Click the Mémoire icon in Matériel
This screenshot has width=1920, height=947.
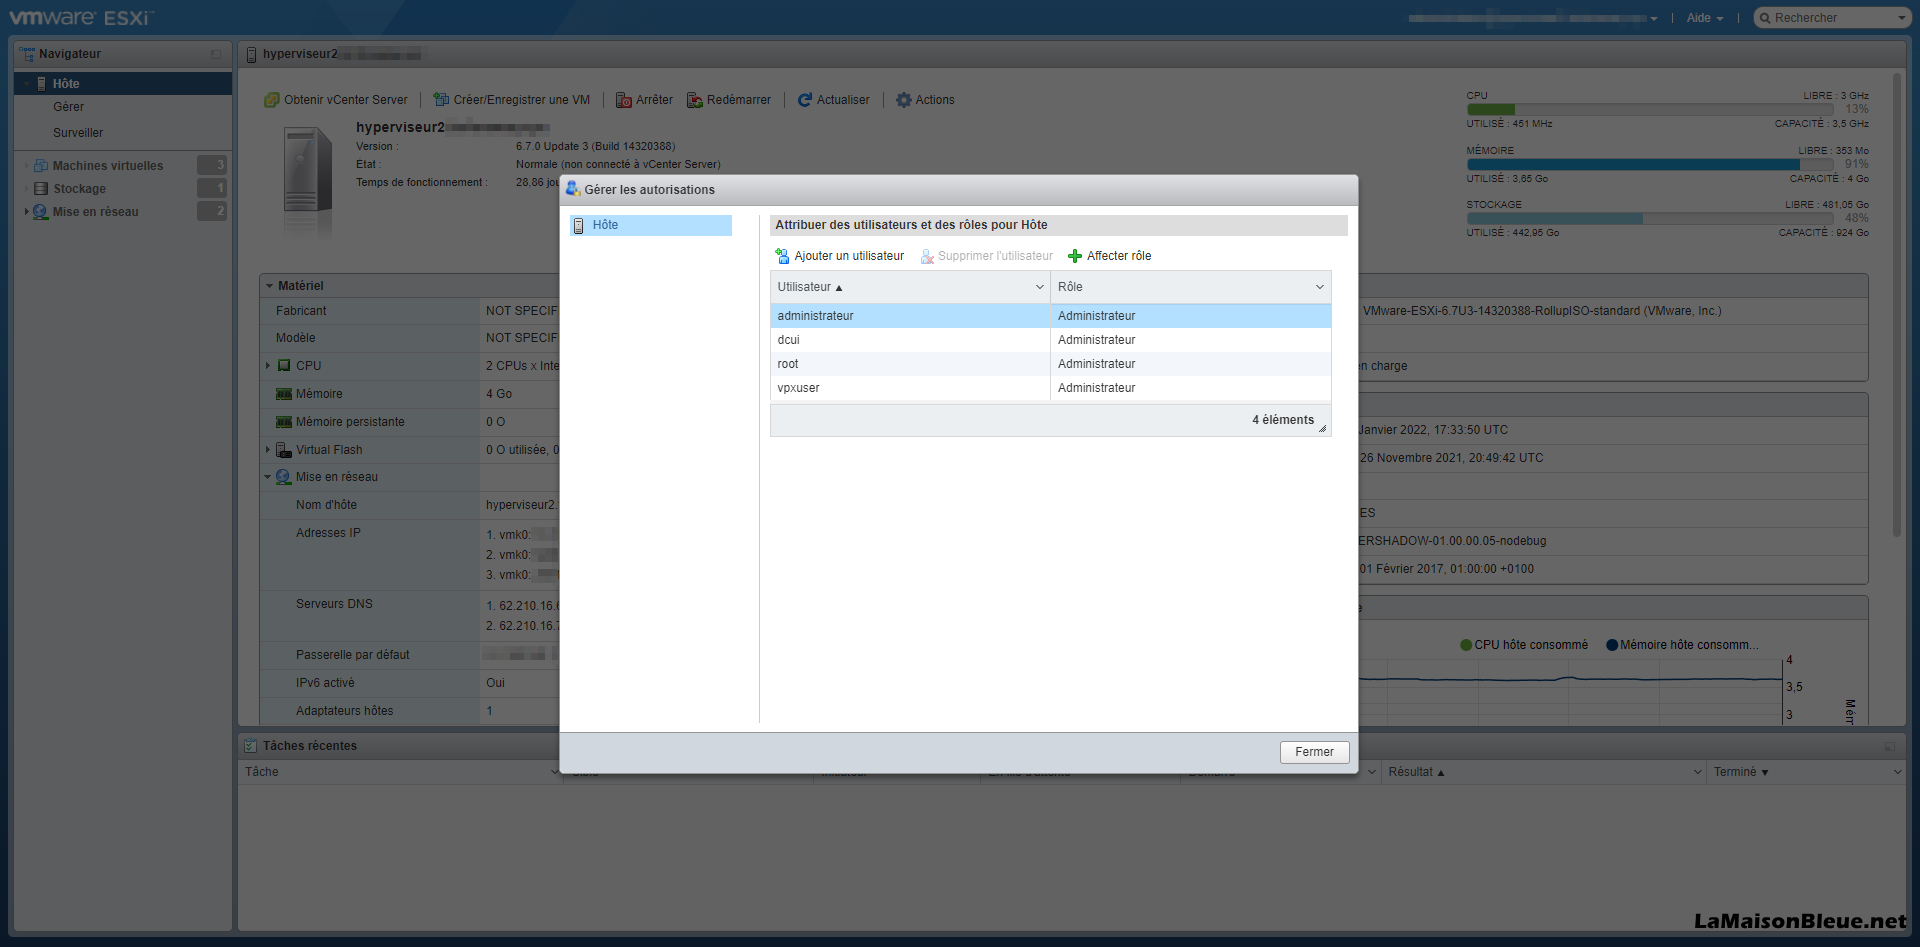coord(284,394)
